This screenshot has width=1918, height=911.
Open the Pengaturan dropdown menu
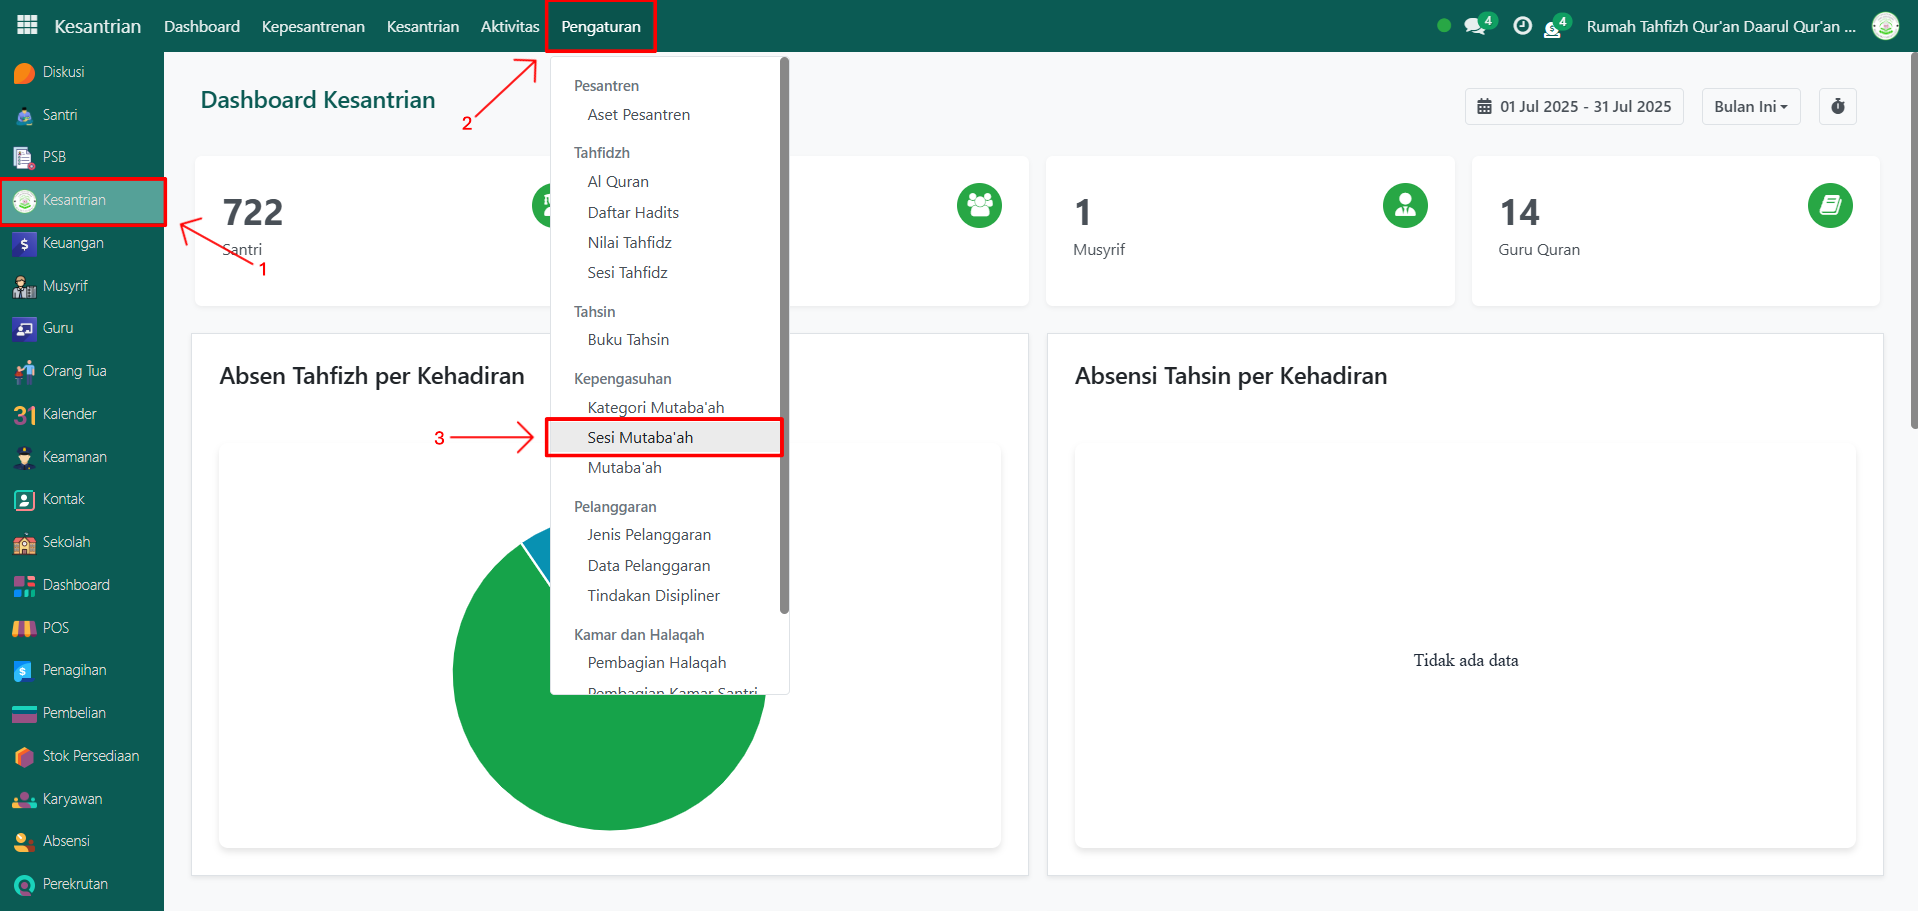coord(600,27)
